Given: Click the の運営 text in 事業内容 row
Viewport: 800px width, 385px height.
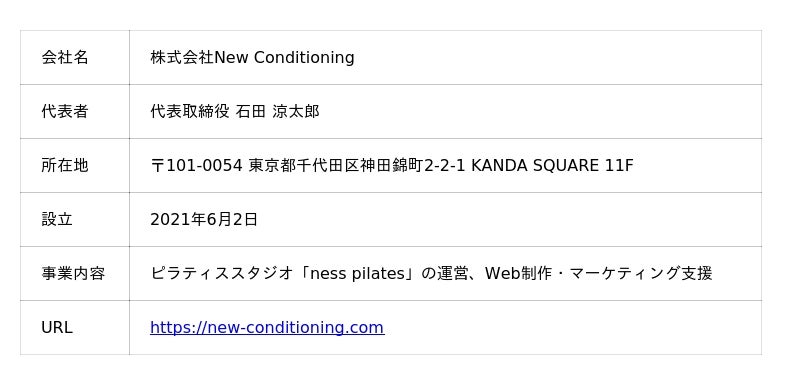Looking at the screenshot, I should (444, 273).
